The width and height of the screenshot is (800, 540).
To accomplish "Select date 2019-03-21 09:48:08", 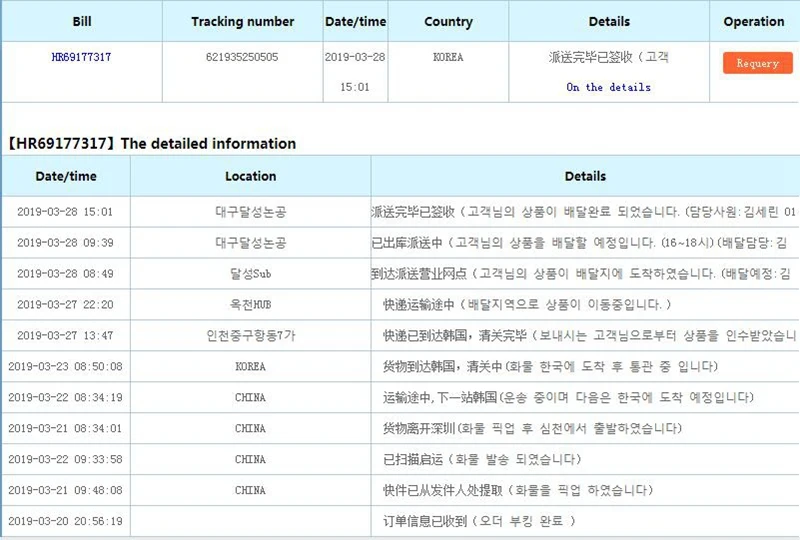I will pyautogui.click(x=65, y=490).
